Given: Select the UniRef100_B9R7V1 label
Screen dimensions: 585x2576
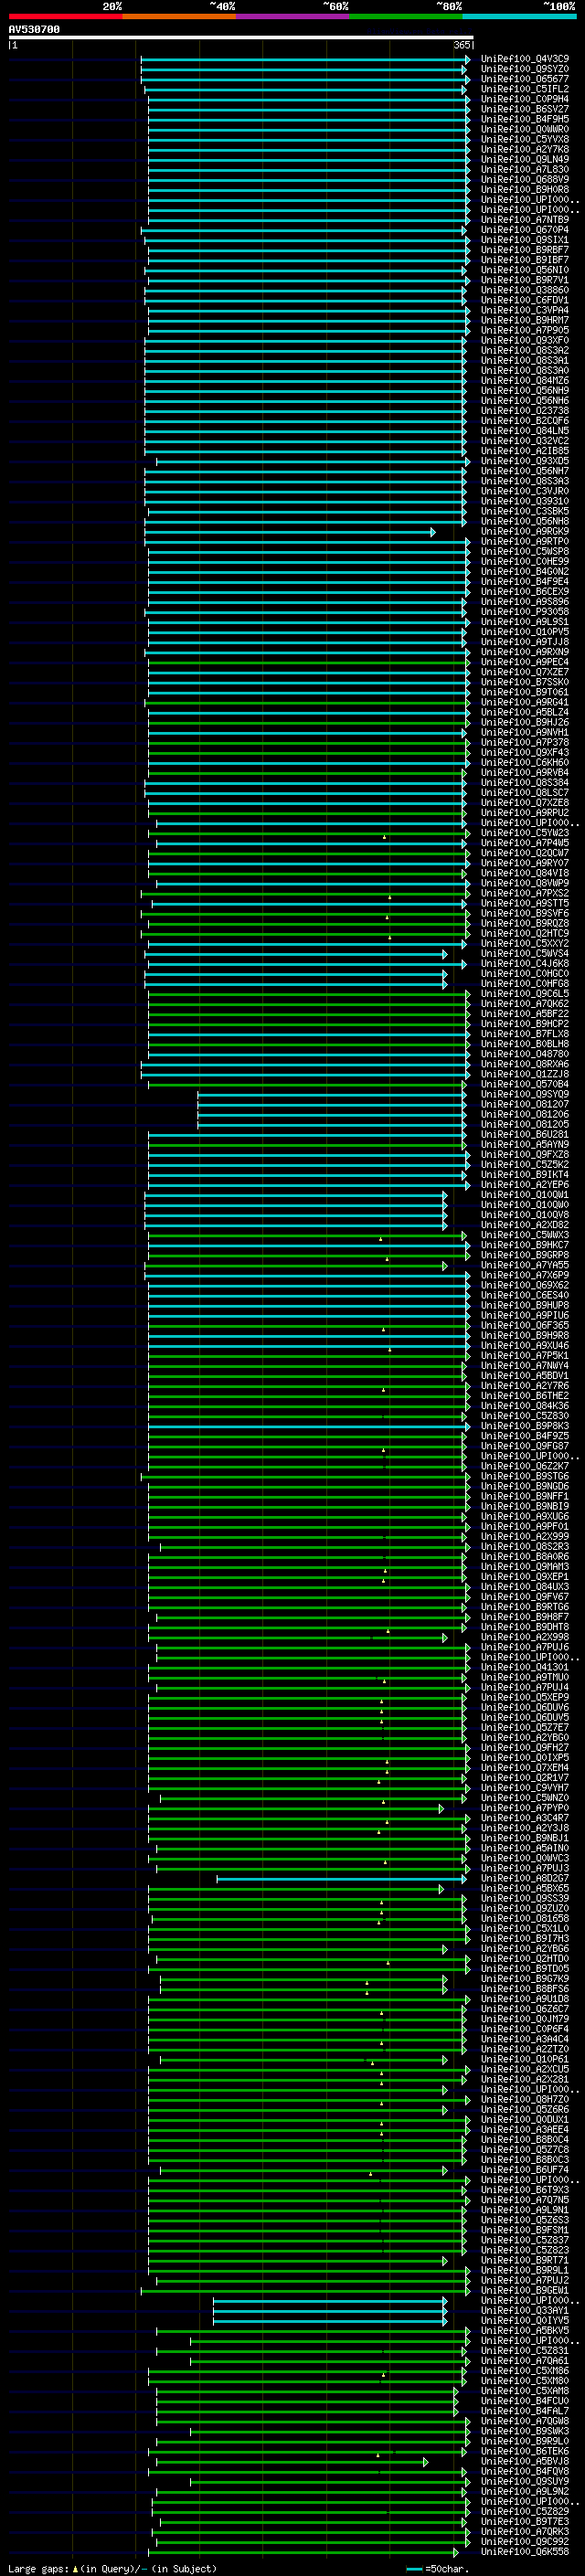Looking at the screenshot, I should tap(524, 280).
